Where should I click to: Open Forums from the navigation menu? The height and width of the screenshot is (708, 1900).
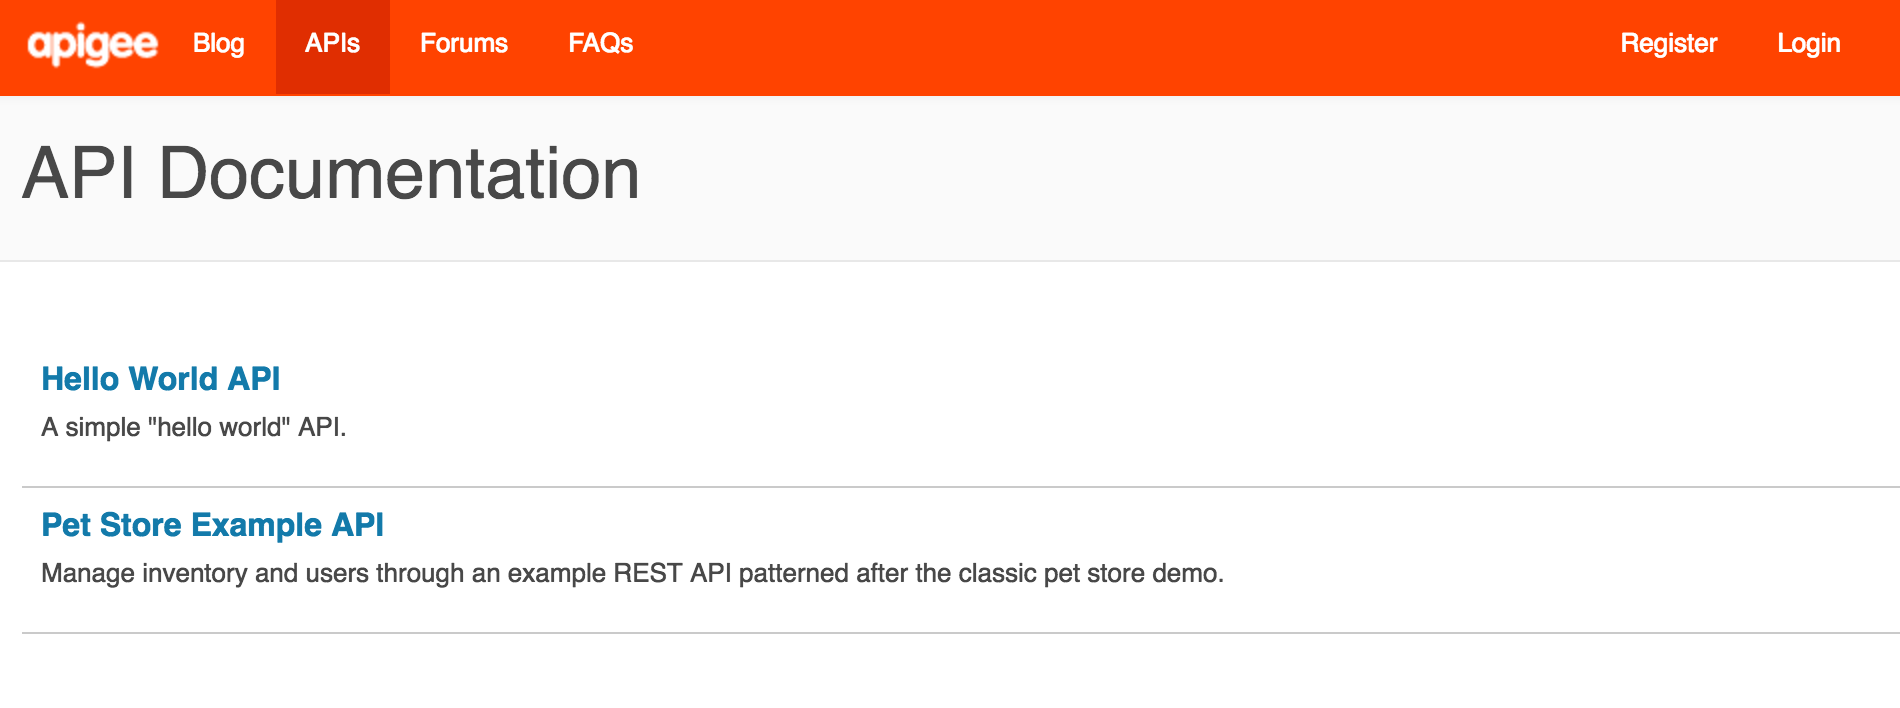tap(464, 45)
